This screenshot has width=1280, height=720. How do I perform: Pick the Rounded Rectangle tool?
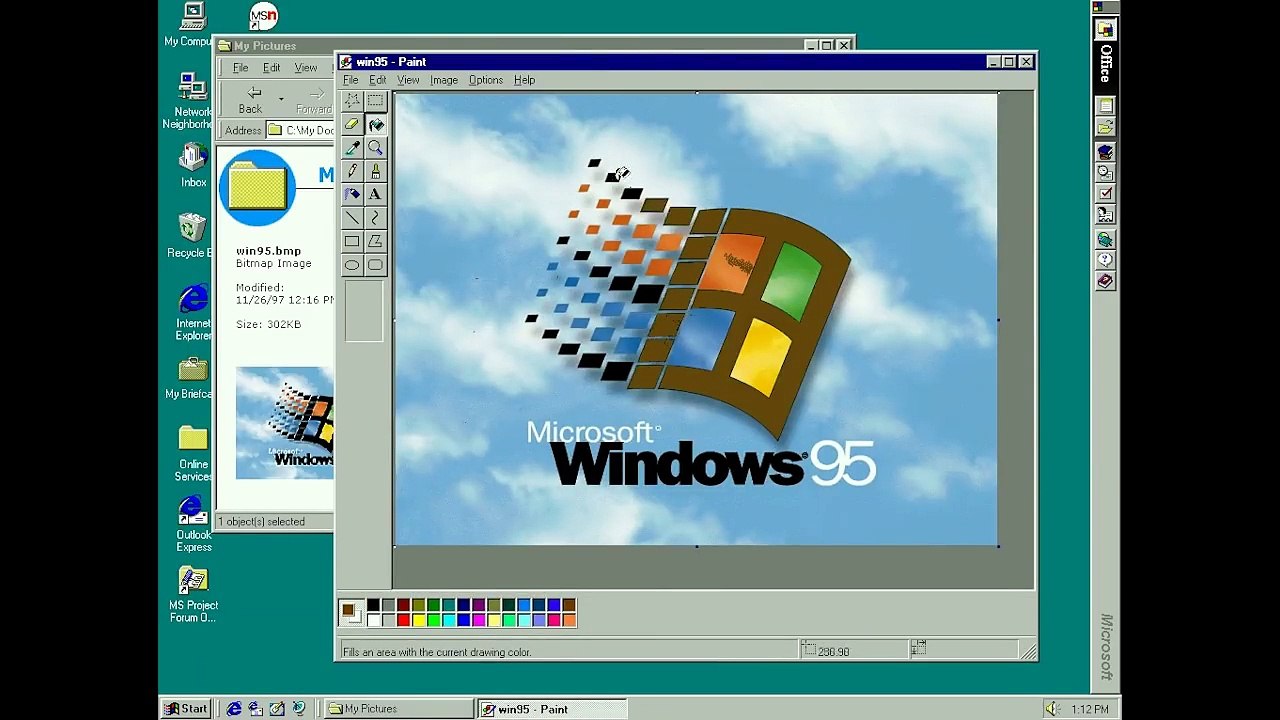[x=375, y=265]
